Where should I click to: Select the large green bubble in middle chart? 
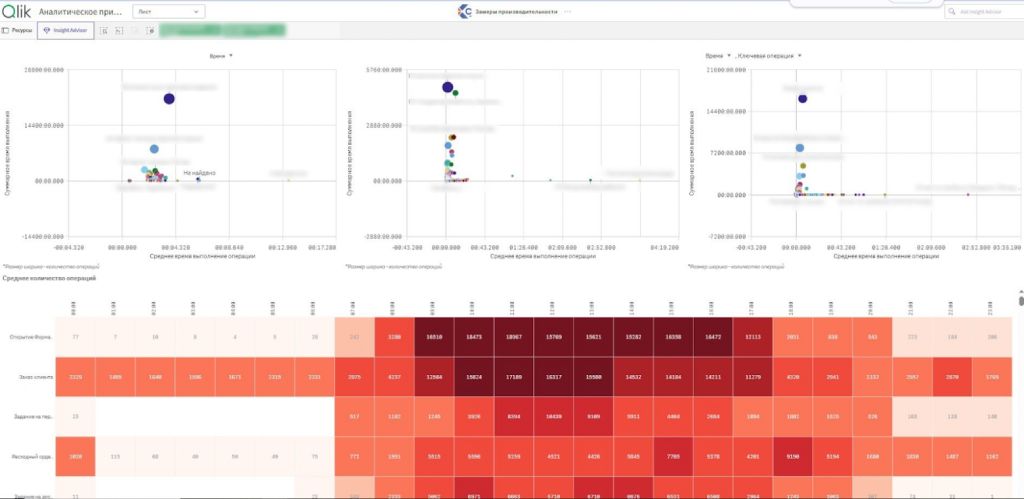pos(455,93)
